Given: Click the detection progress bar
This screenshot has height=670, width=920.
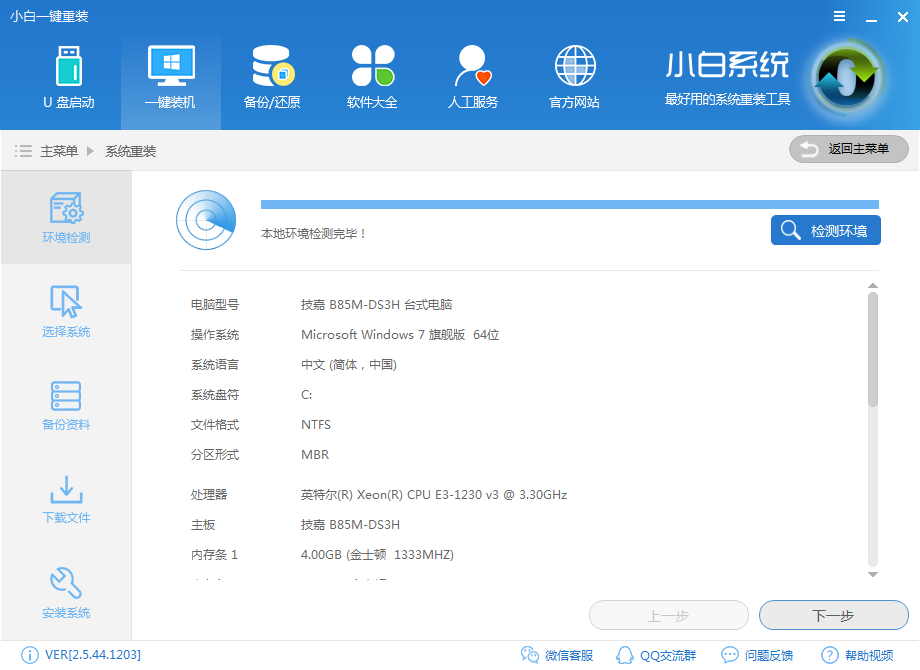Looking at the screenshot, I should coord(570,204).
